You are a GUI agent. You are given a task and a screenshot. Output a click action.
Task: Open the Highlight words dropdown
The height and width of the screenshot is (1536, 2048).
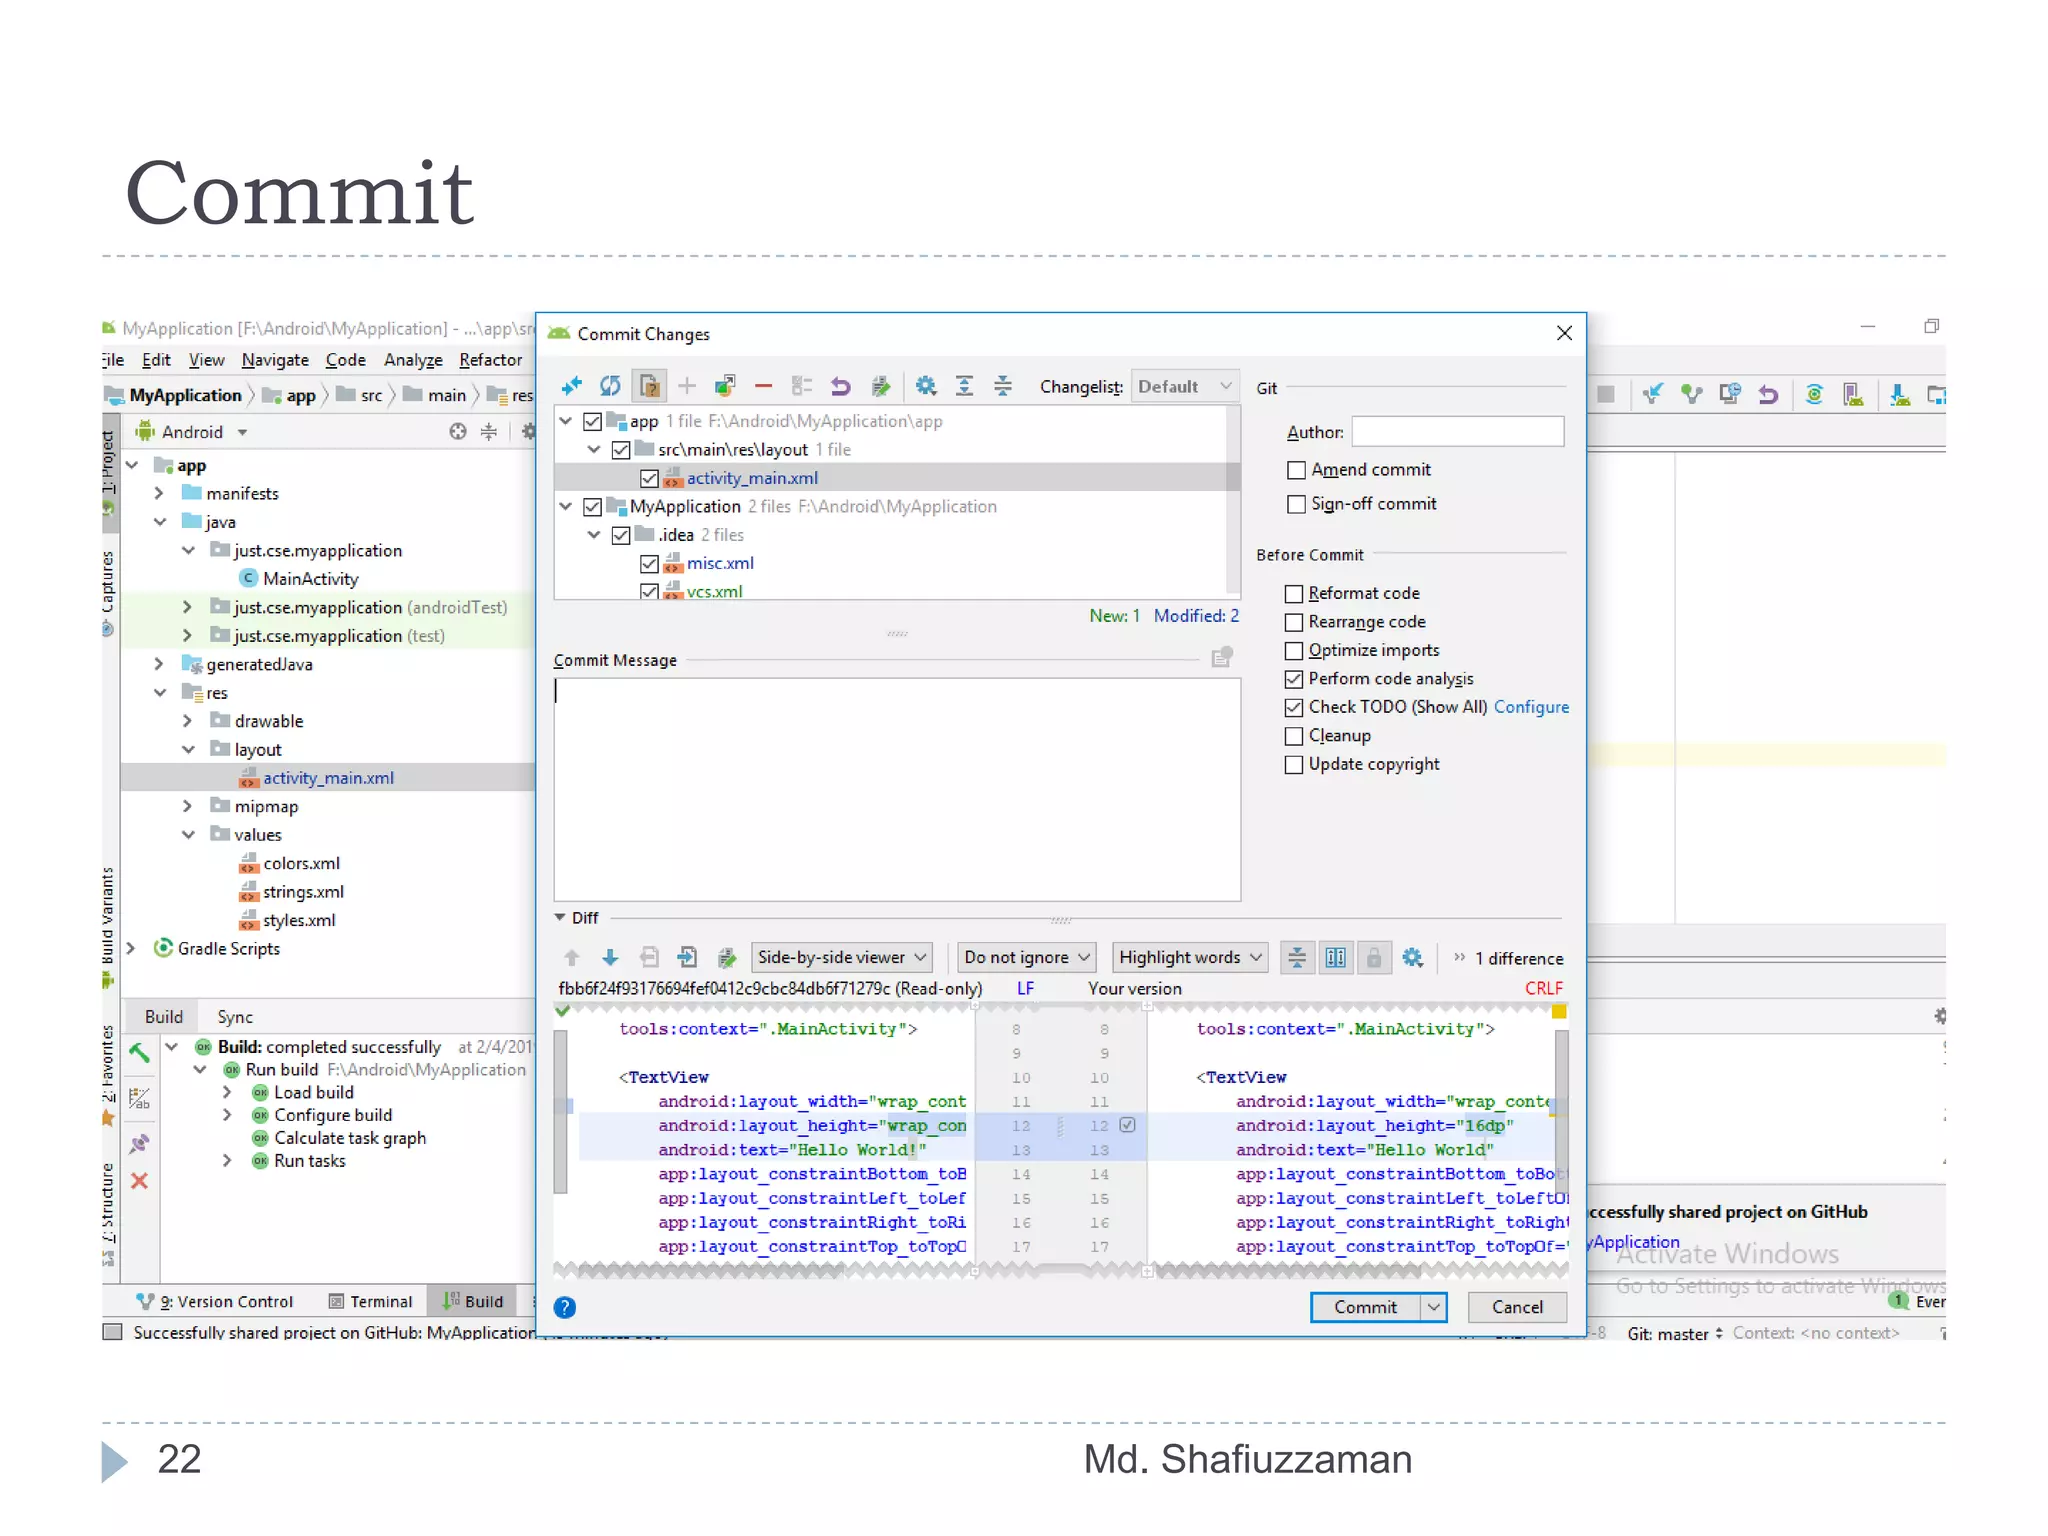[x=1190, y=957]
